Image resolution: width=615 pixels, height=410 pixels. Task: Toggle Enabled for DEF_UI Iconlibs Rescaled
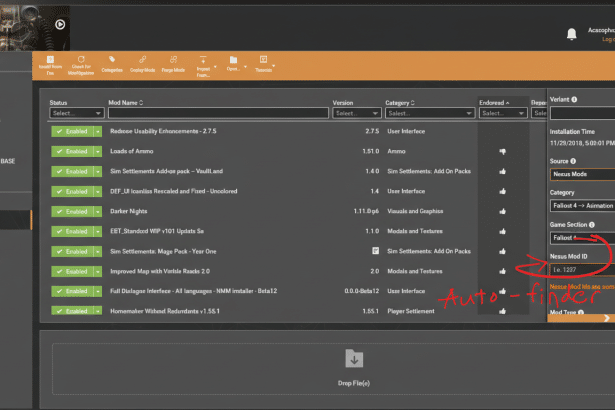pos(72,191)
